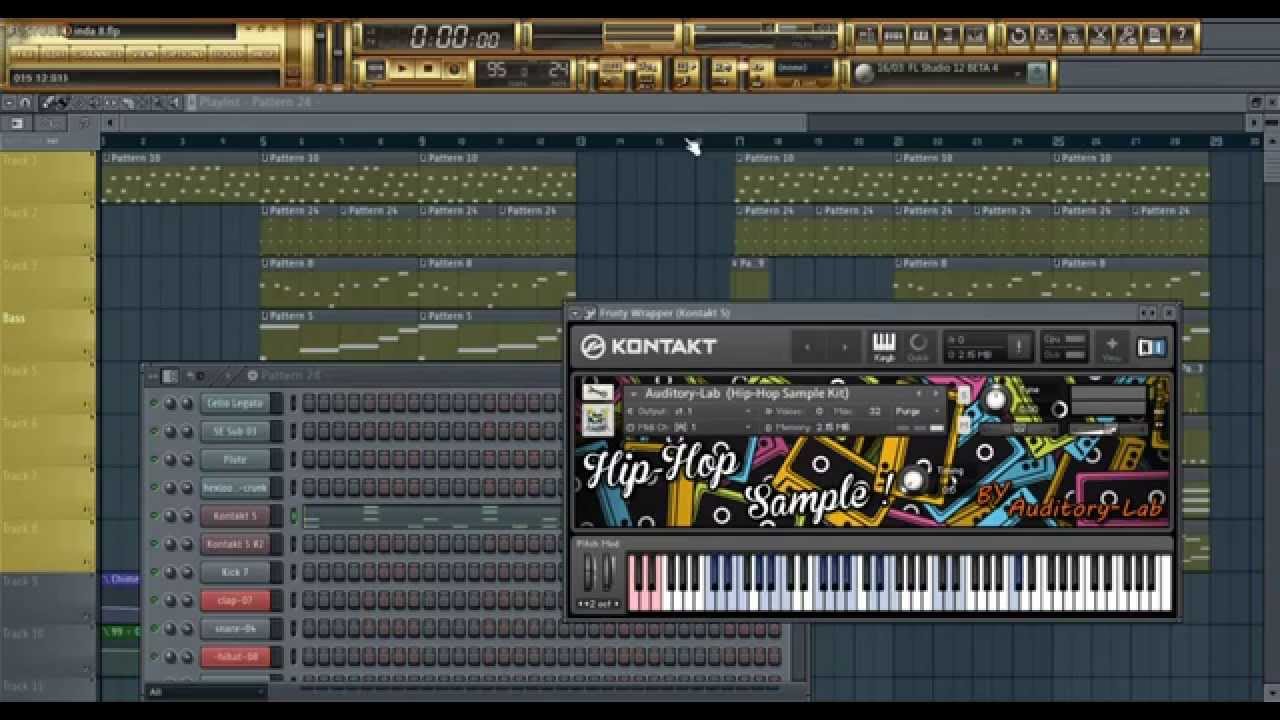Screen dimensions: 1280x720
Task: Open the OPTIONS menu
Action: coord(184,53)
